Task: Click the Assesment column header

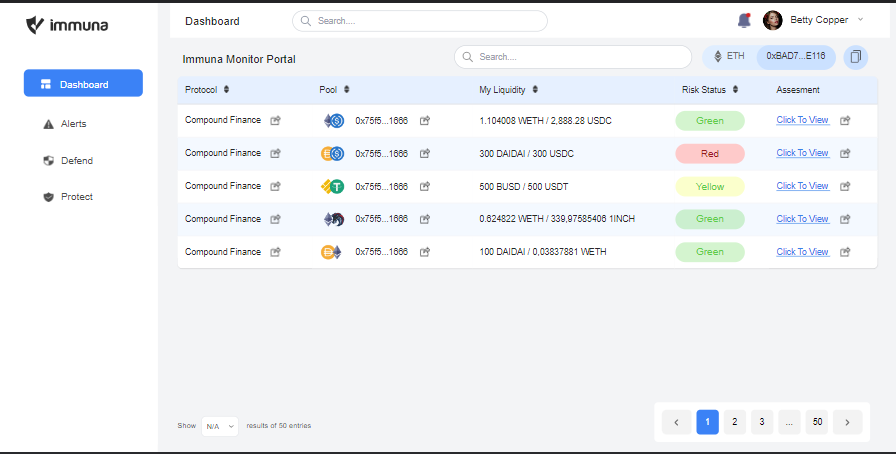Action: click(x=798, y=90)
